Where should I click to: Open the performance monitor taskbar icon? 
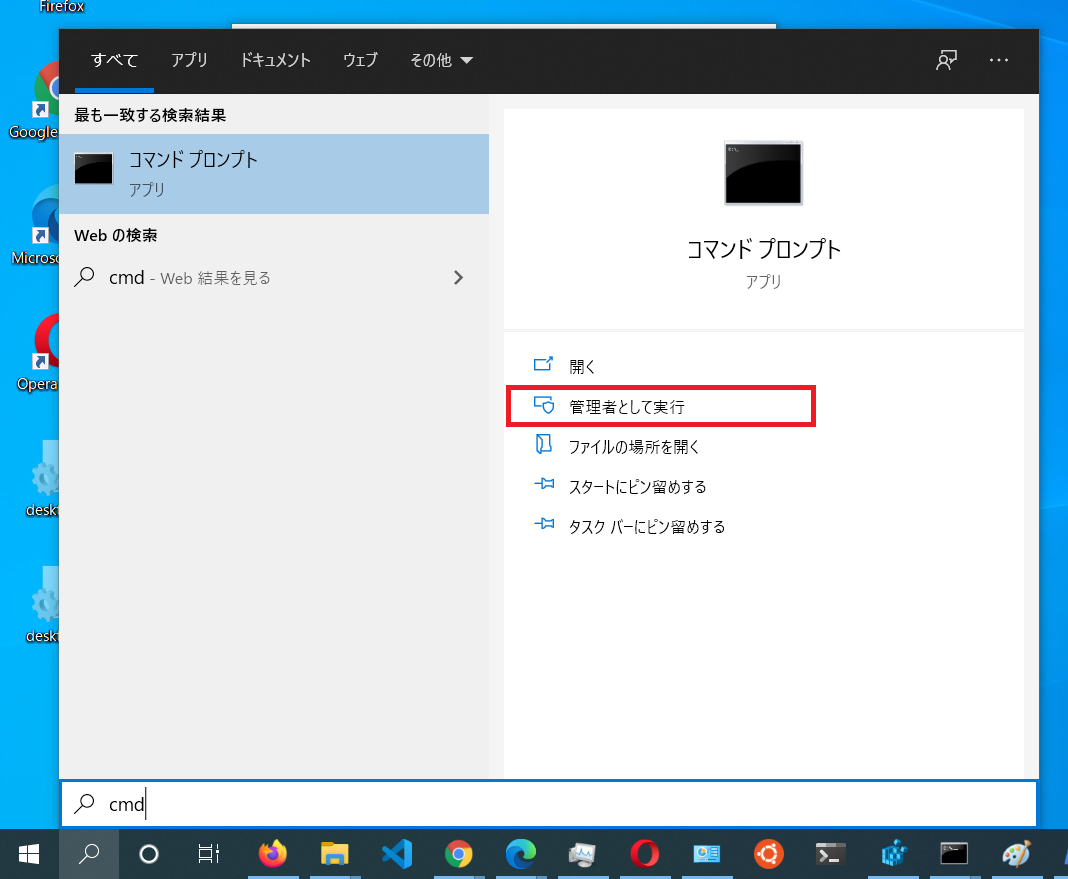point(582,854)
